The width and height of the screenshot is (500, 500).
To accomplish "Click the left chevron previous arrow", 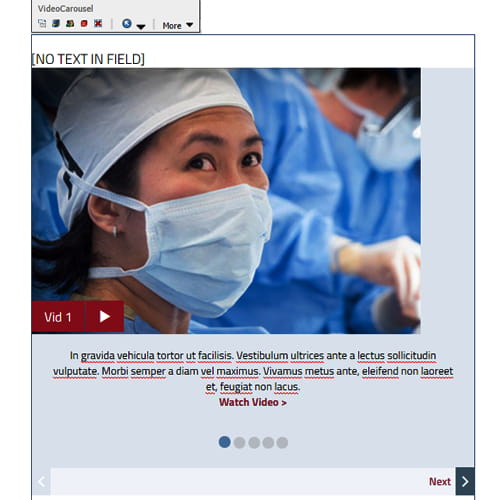I will 42,481.
